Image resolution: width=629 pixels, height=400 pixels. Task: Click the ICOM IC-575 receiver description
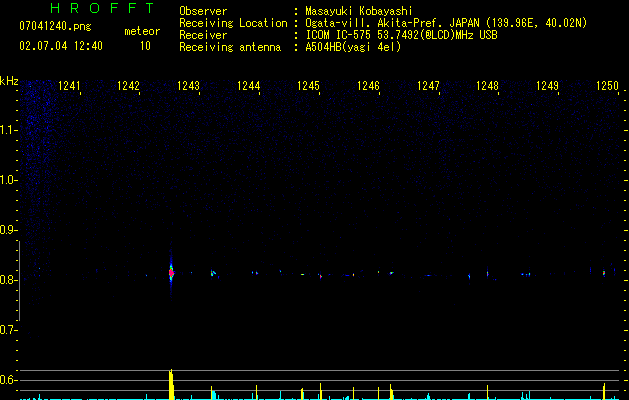click(401, 35)
